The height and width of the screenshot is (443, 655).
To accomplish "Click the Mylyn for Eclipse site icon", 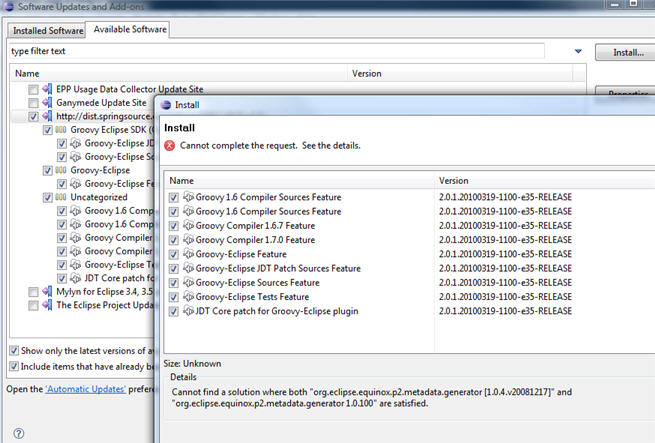I will [47, 291].
